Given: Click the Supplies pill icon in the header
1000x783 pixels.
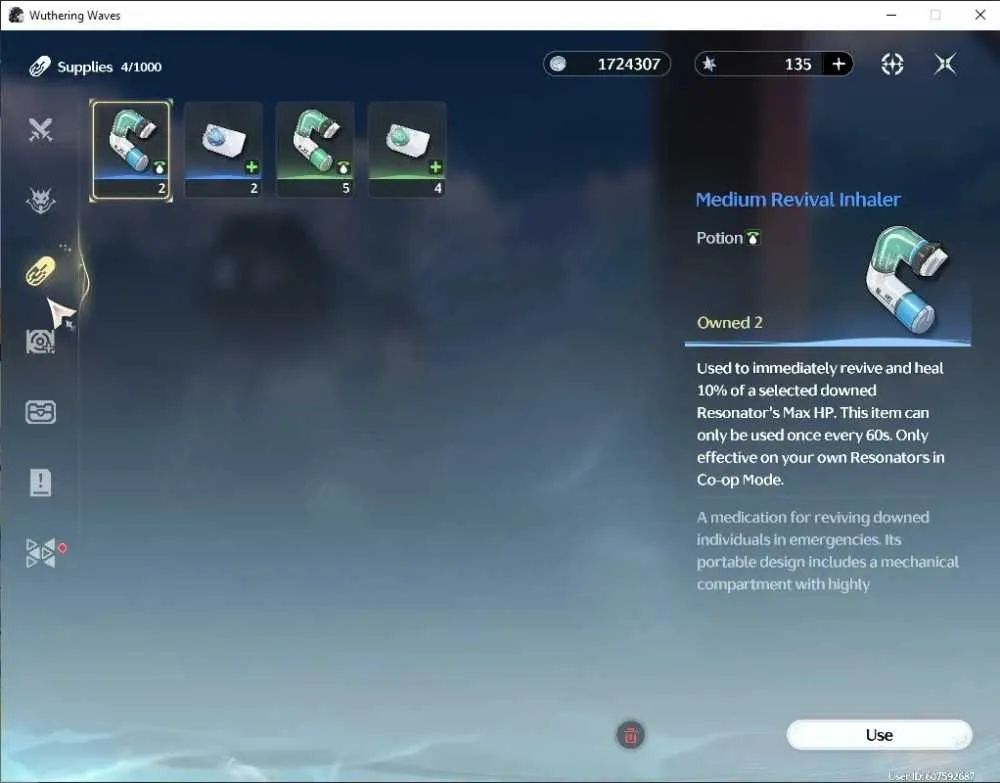Looking at the screenshot, I should click(40, 66).
